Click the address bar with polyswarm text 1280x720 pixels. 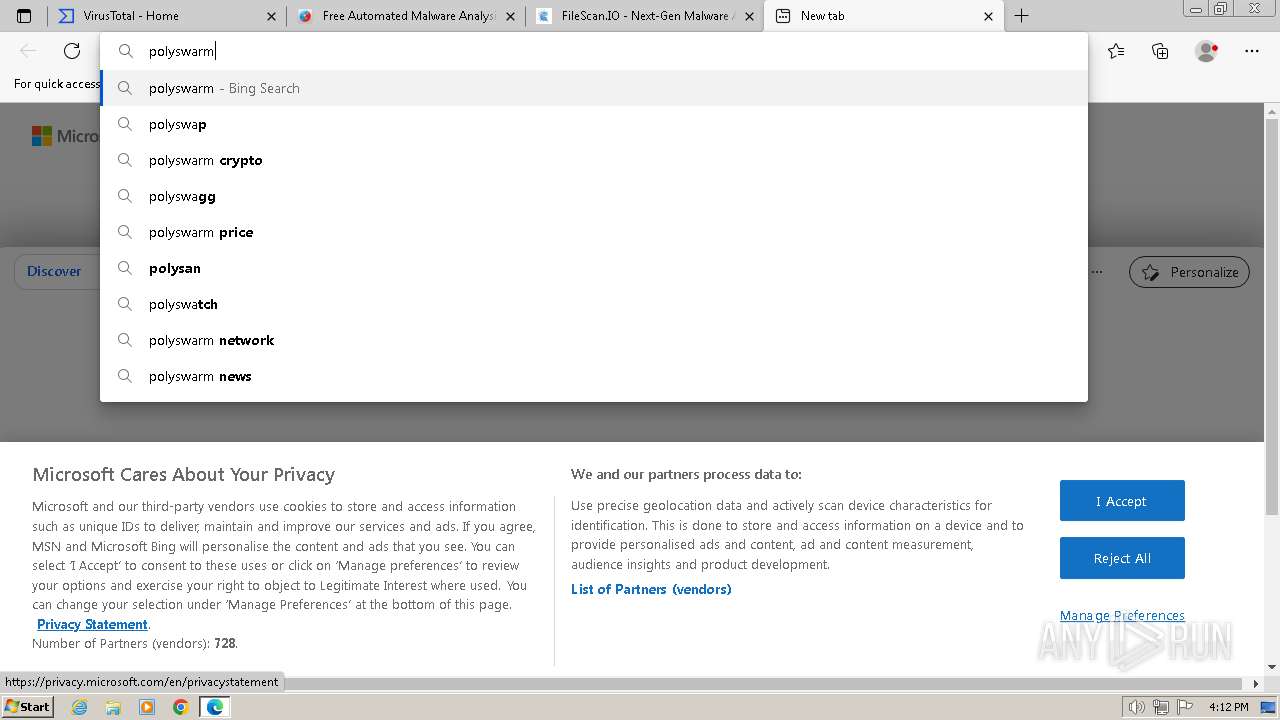pyautogui.click(x=594, y=51)
